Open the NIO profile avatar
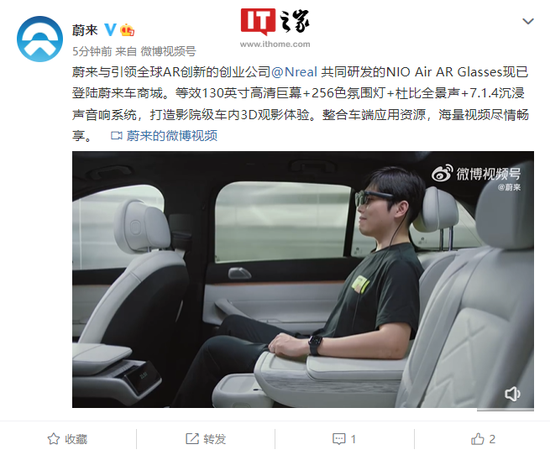 [40, 39]
